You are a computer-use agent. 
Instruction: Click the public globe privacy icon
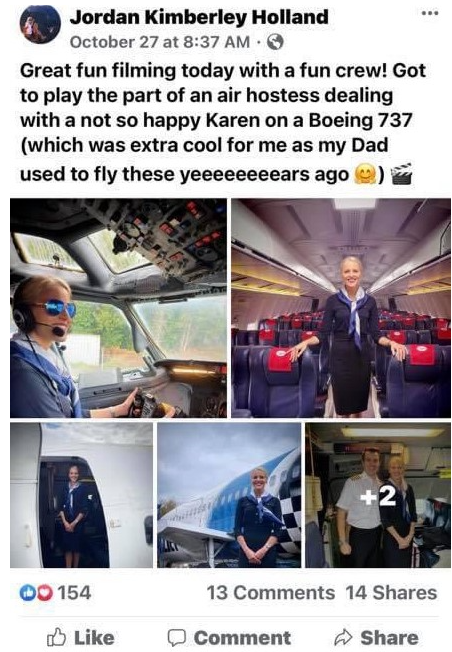(x=275, y=42)
